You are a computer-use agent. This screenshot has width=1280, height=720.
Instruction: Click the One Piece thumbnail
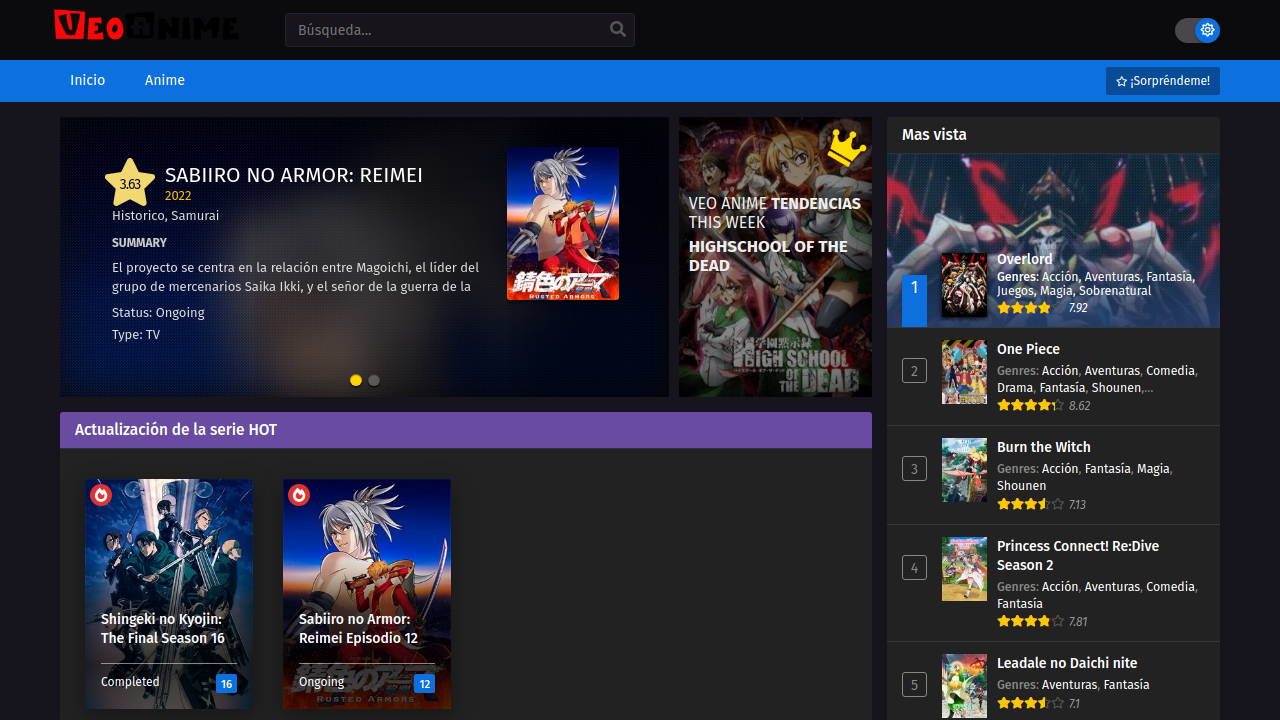pyautogui.click(x=964, y=372)
